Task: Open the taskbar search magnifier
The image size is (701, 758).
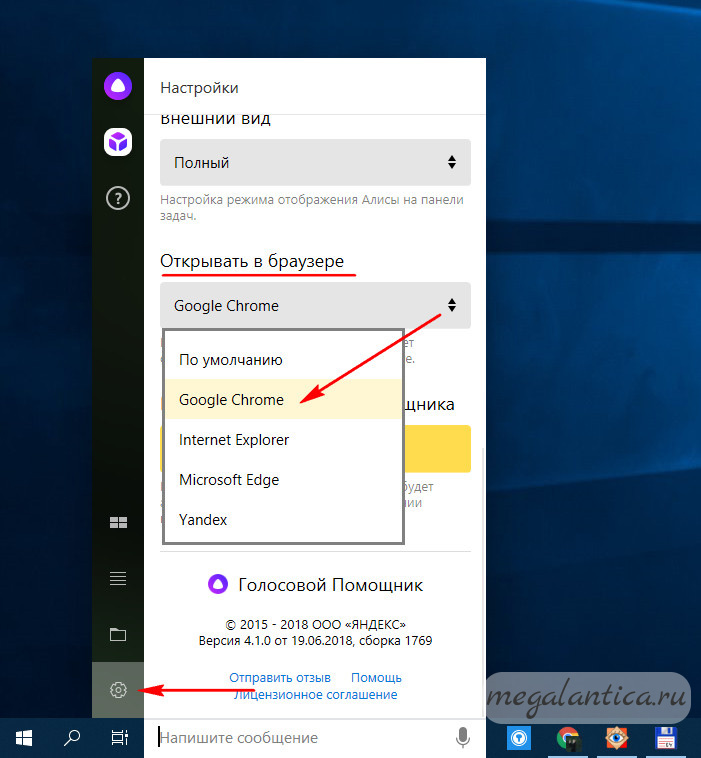Action: coord(72,738)
